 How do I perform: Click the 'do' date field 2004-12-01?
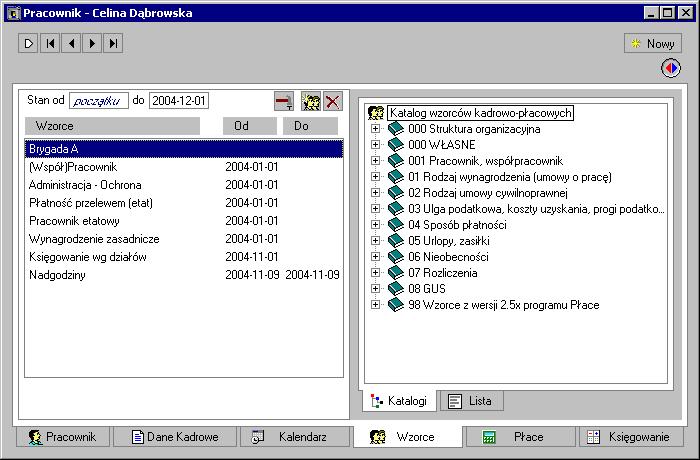(x=179, y=101)
